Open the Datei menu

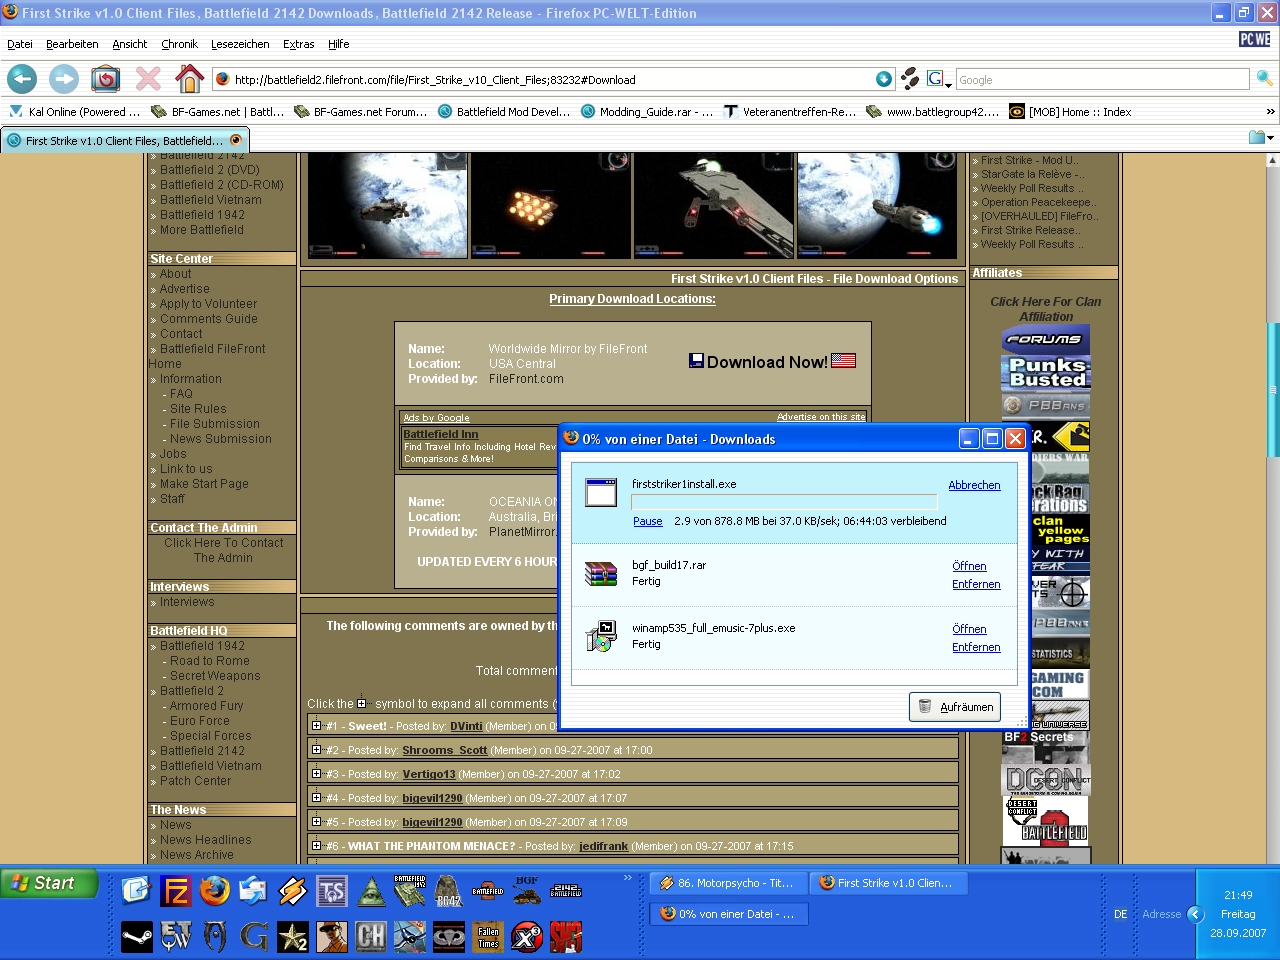pyautogui.click(x=20, y=44)
